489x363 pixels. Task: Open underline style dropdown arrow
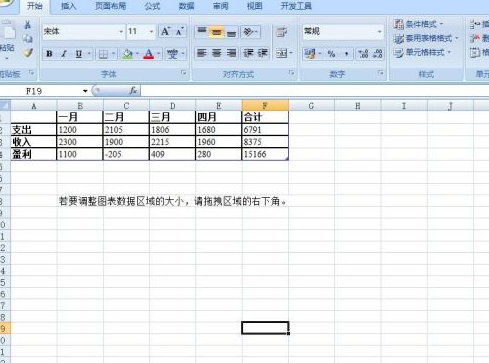click(x=89, y=54)
